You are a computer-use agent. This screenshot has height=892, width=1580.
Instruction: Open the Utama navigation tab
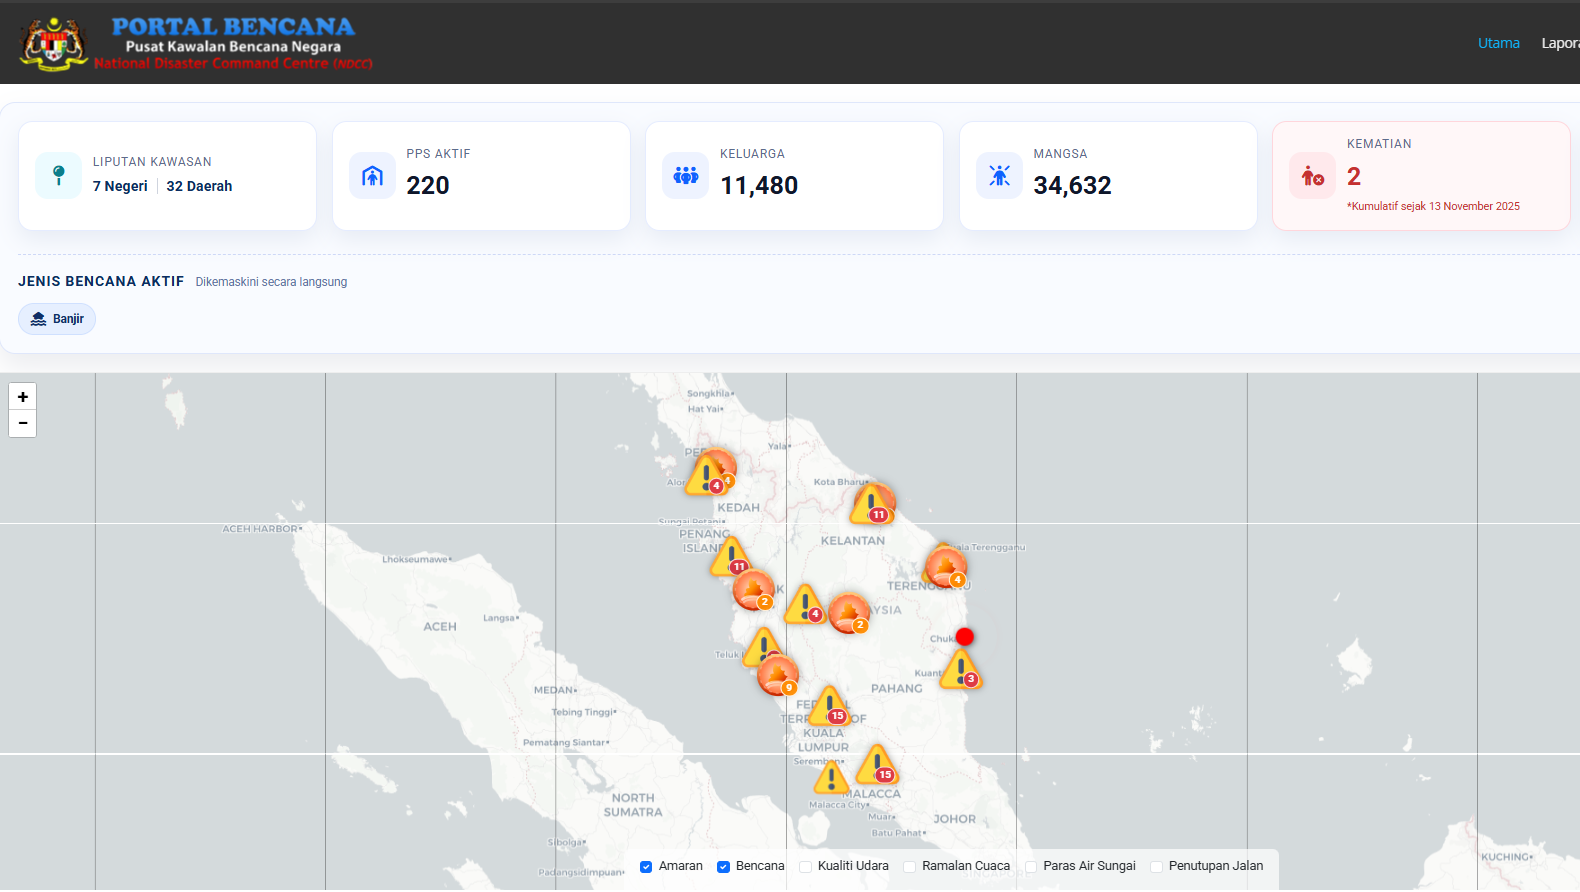(x=1498, y=43)
